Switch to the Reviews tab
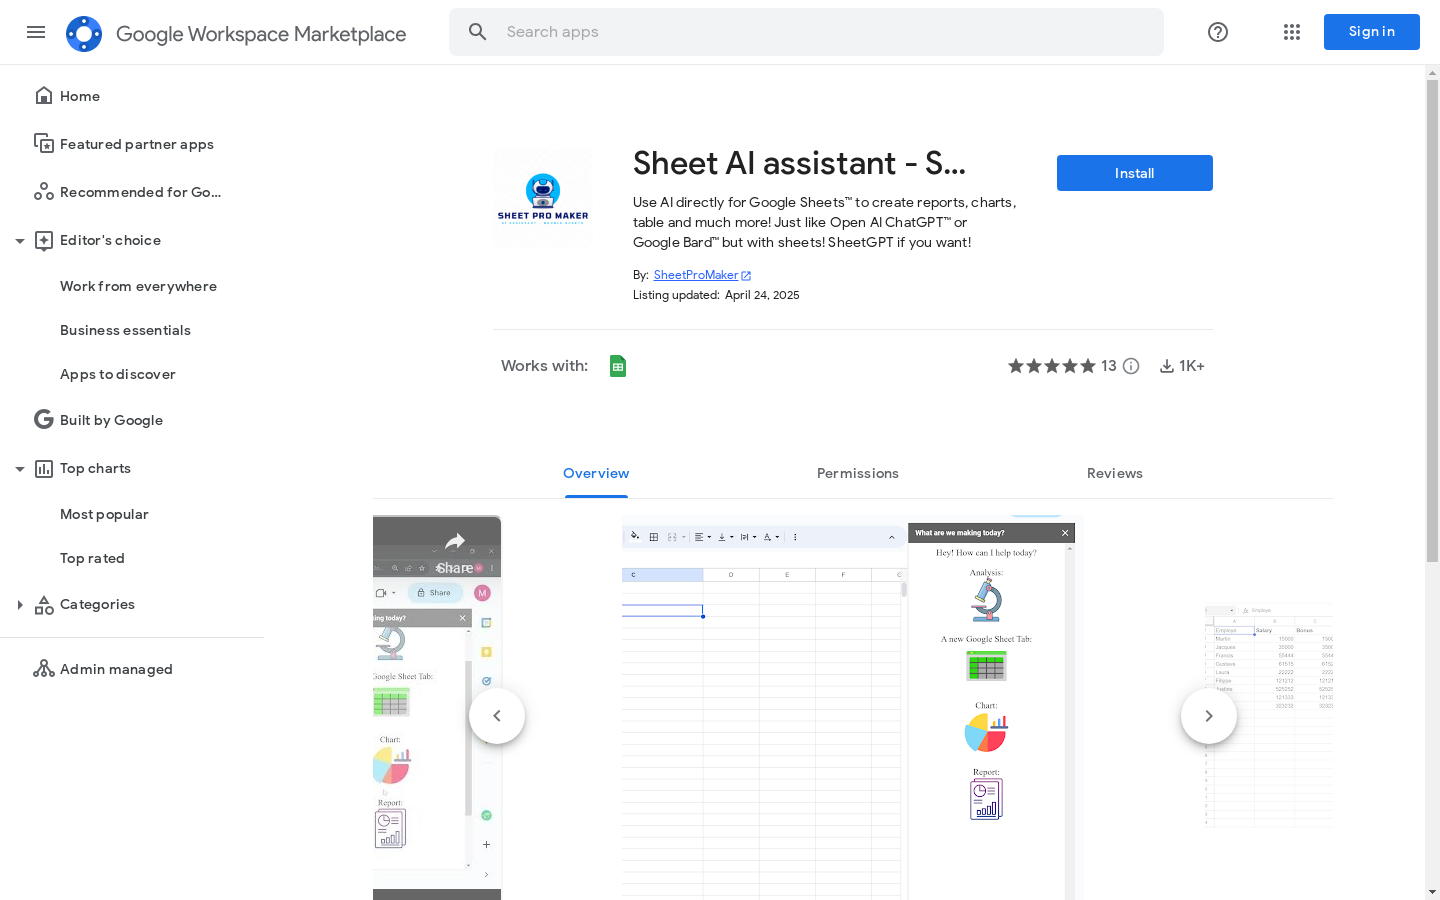1440x900 pixels. coord(1115,474)
